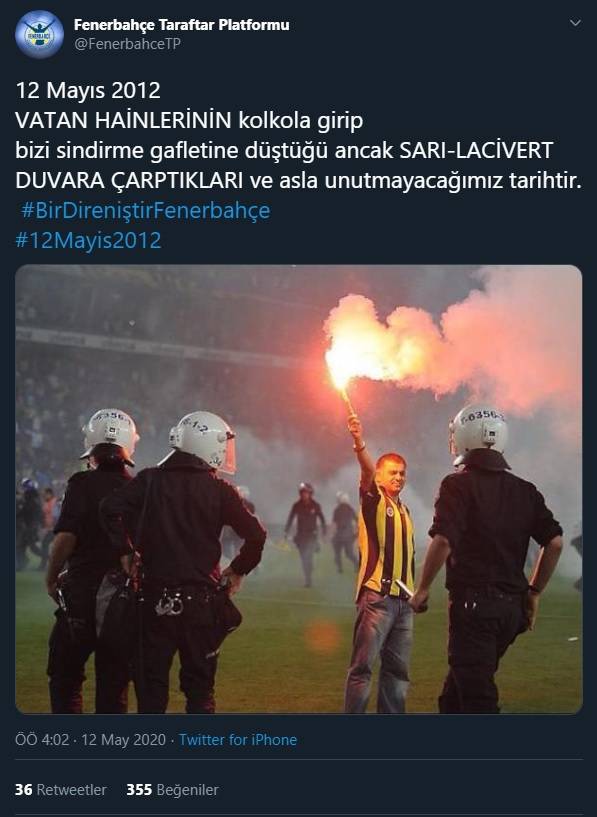Viewport: 597px width, 817px height.
Task: Click the ÖÖ 4:02 posting time
Action: pyautogui.click(x=42, y=740)
